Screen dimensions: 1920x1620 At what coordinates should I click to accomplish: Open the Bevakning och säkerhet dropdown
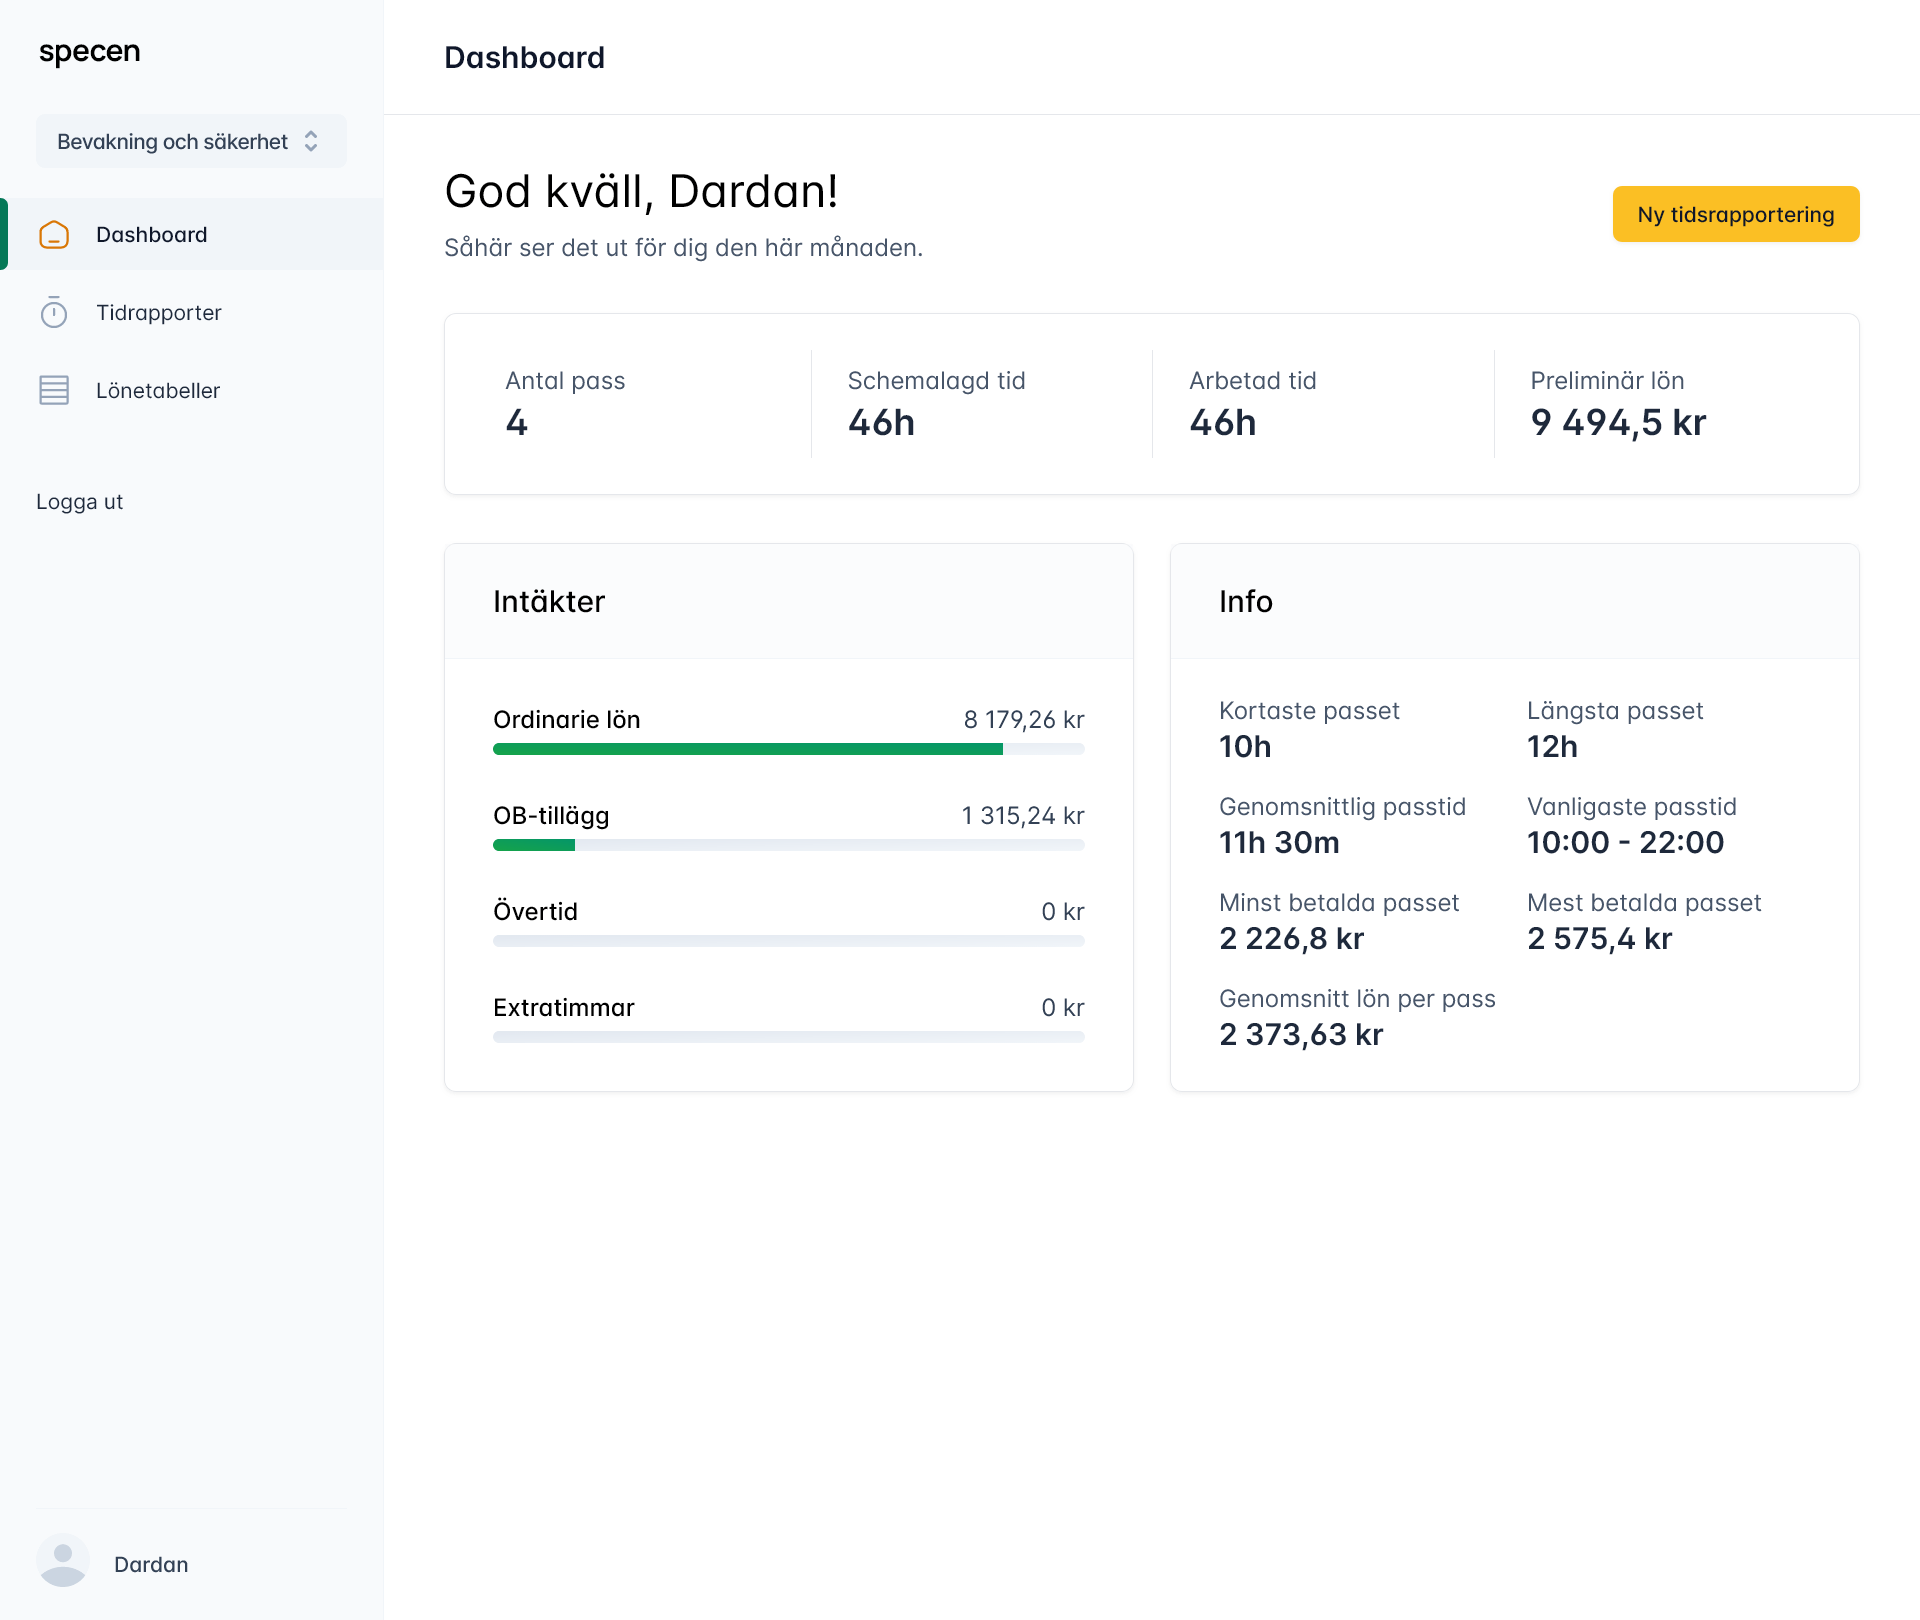[191, 141]
